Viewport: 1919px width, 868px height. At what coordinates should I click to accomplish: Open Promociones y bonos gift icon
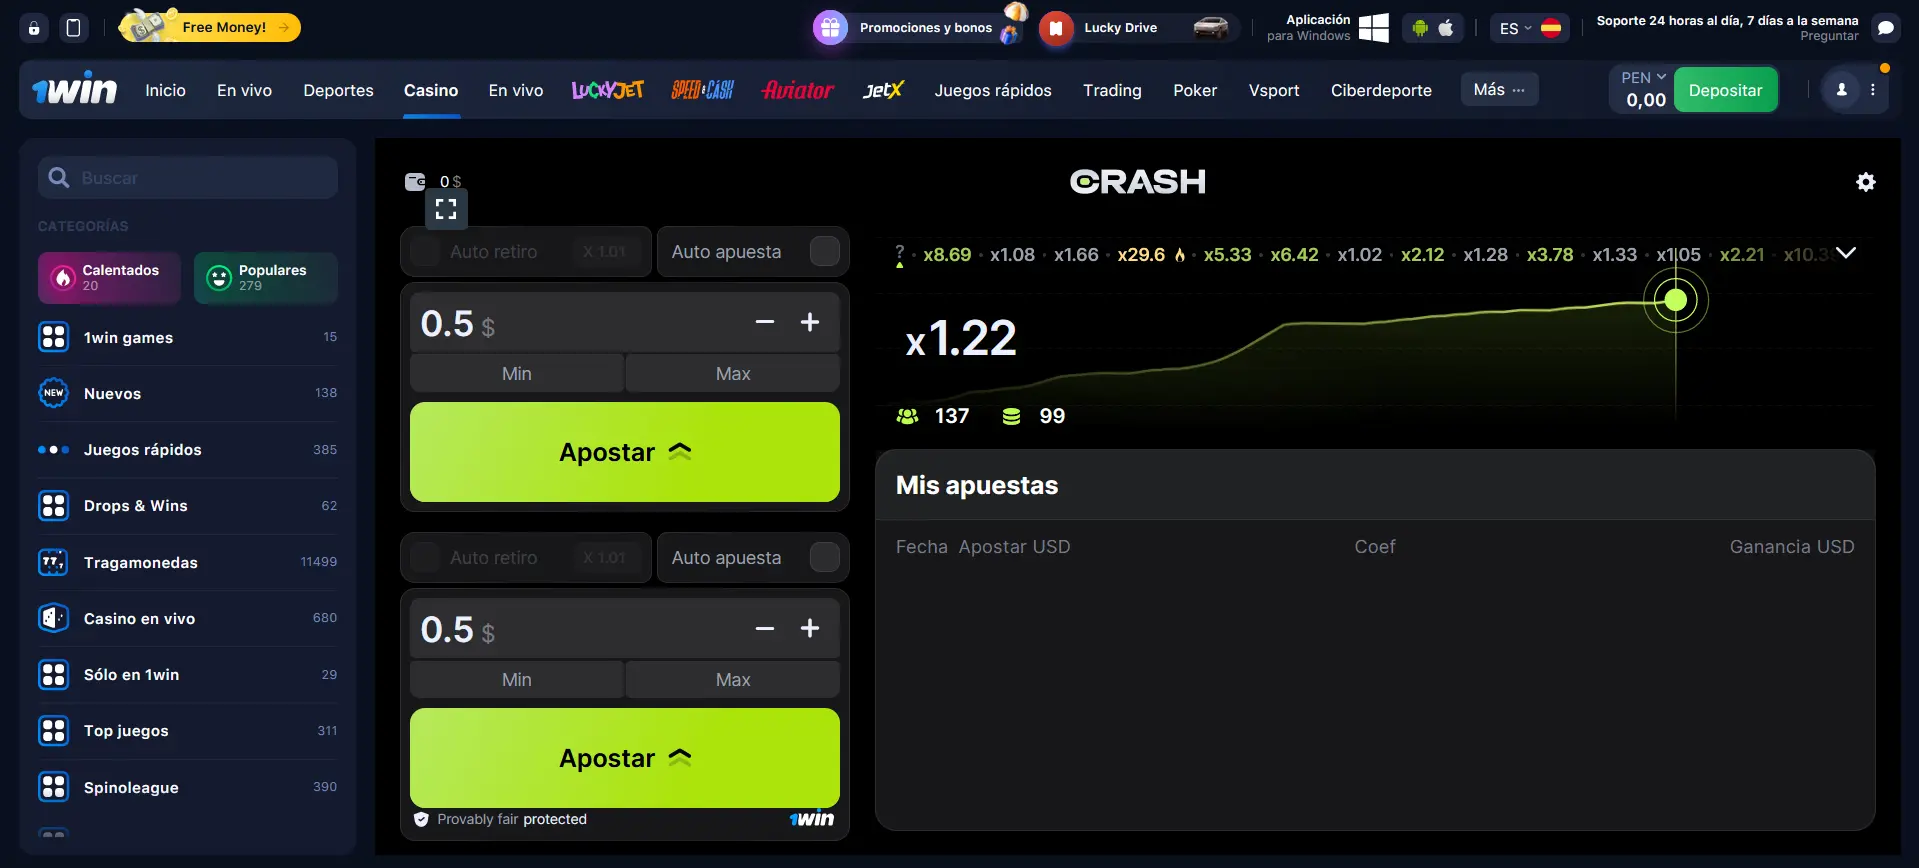pos(830,28)
